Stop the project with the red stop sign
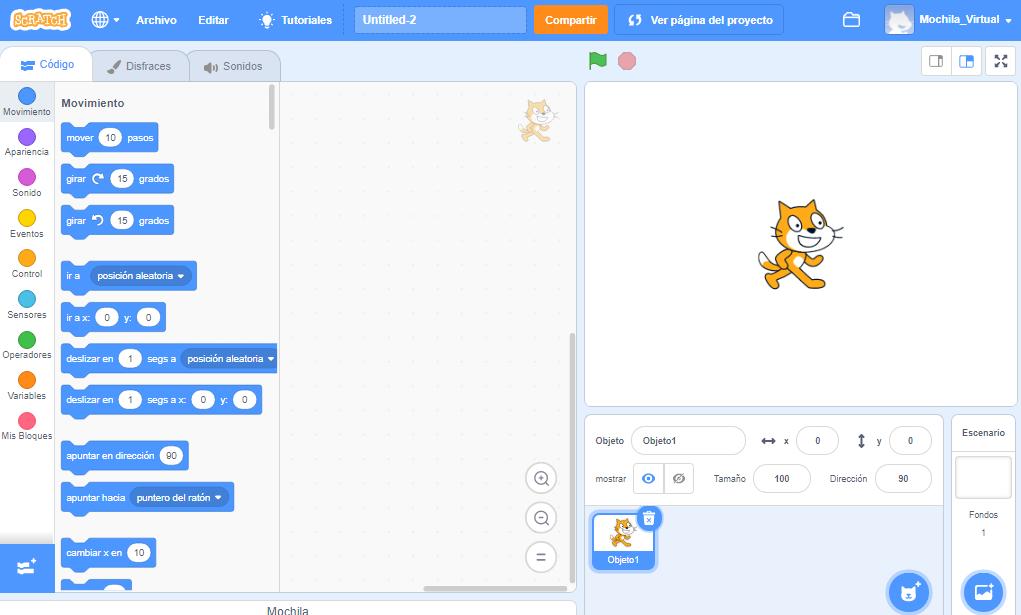The width and height of the screenshot is (1021, 615). coord(626,61)
